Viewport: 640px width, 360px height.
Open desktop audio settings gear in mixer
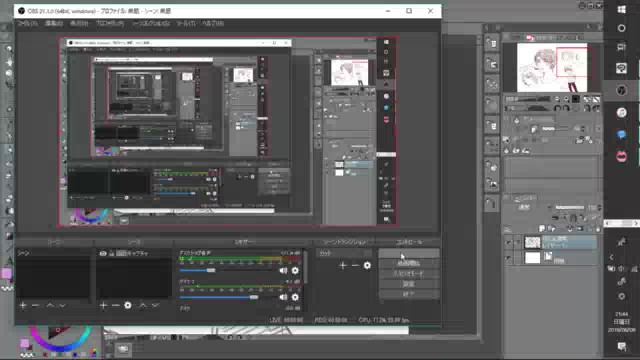(x=295, y=270)
